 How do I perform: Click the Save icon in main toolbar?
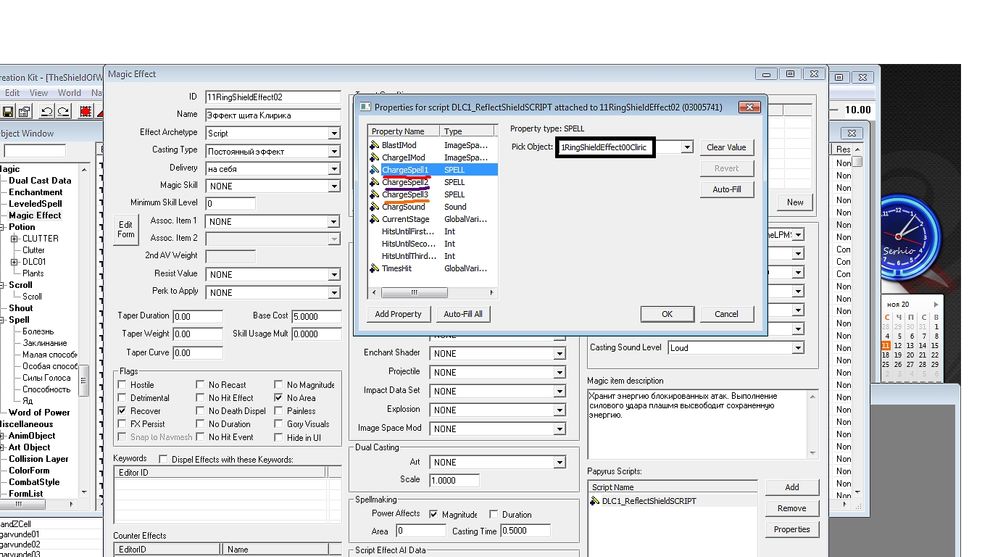[8, 111]
